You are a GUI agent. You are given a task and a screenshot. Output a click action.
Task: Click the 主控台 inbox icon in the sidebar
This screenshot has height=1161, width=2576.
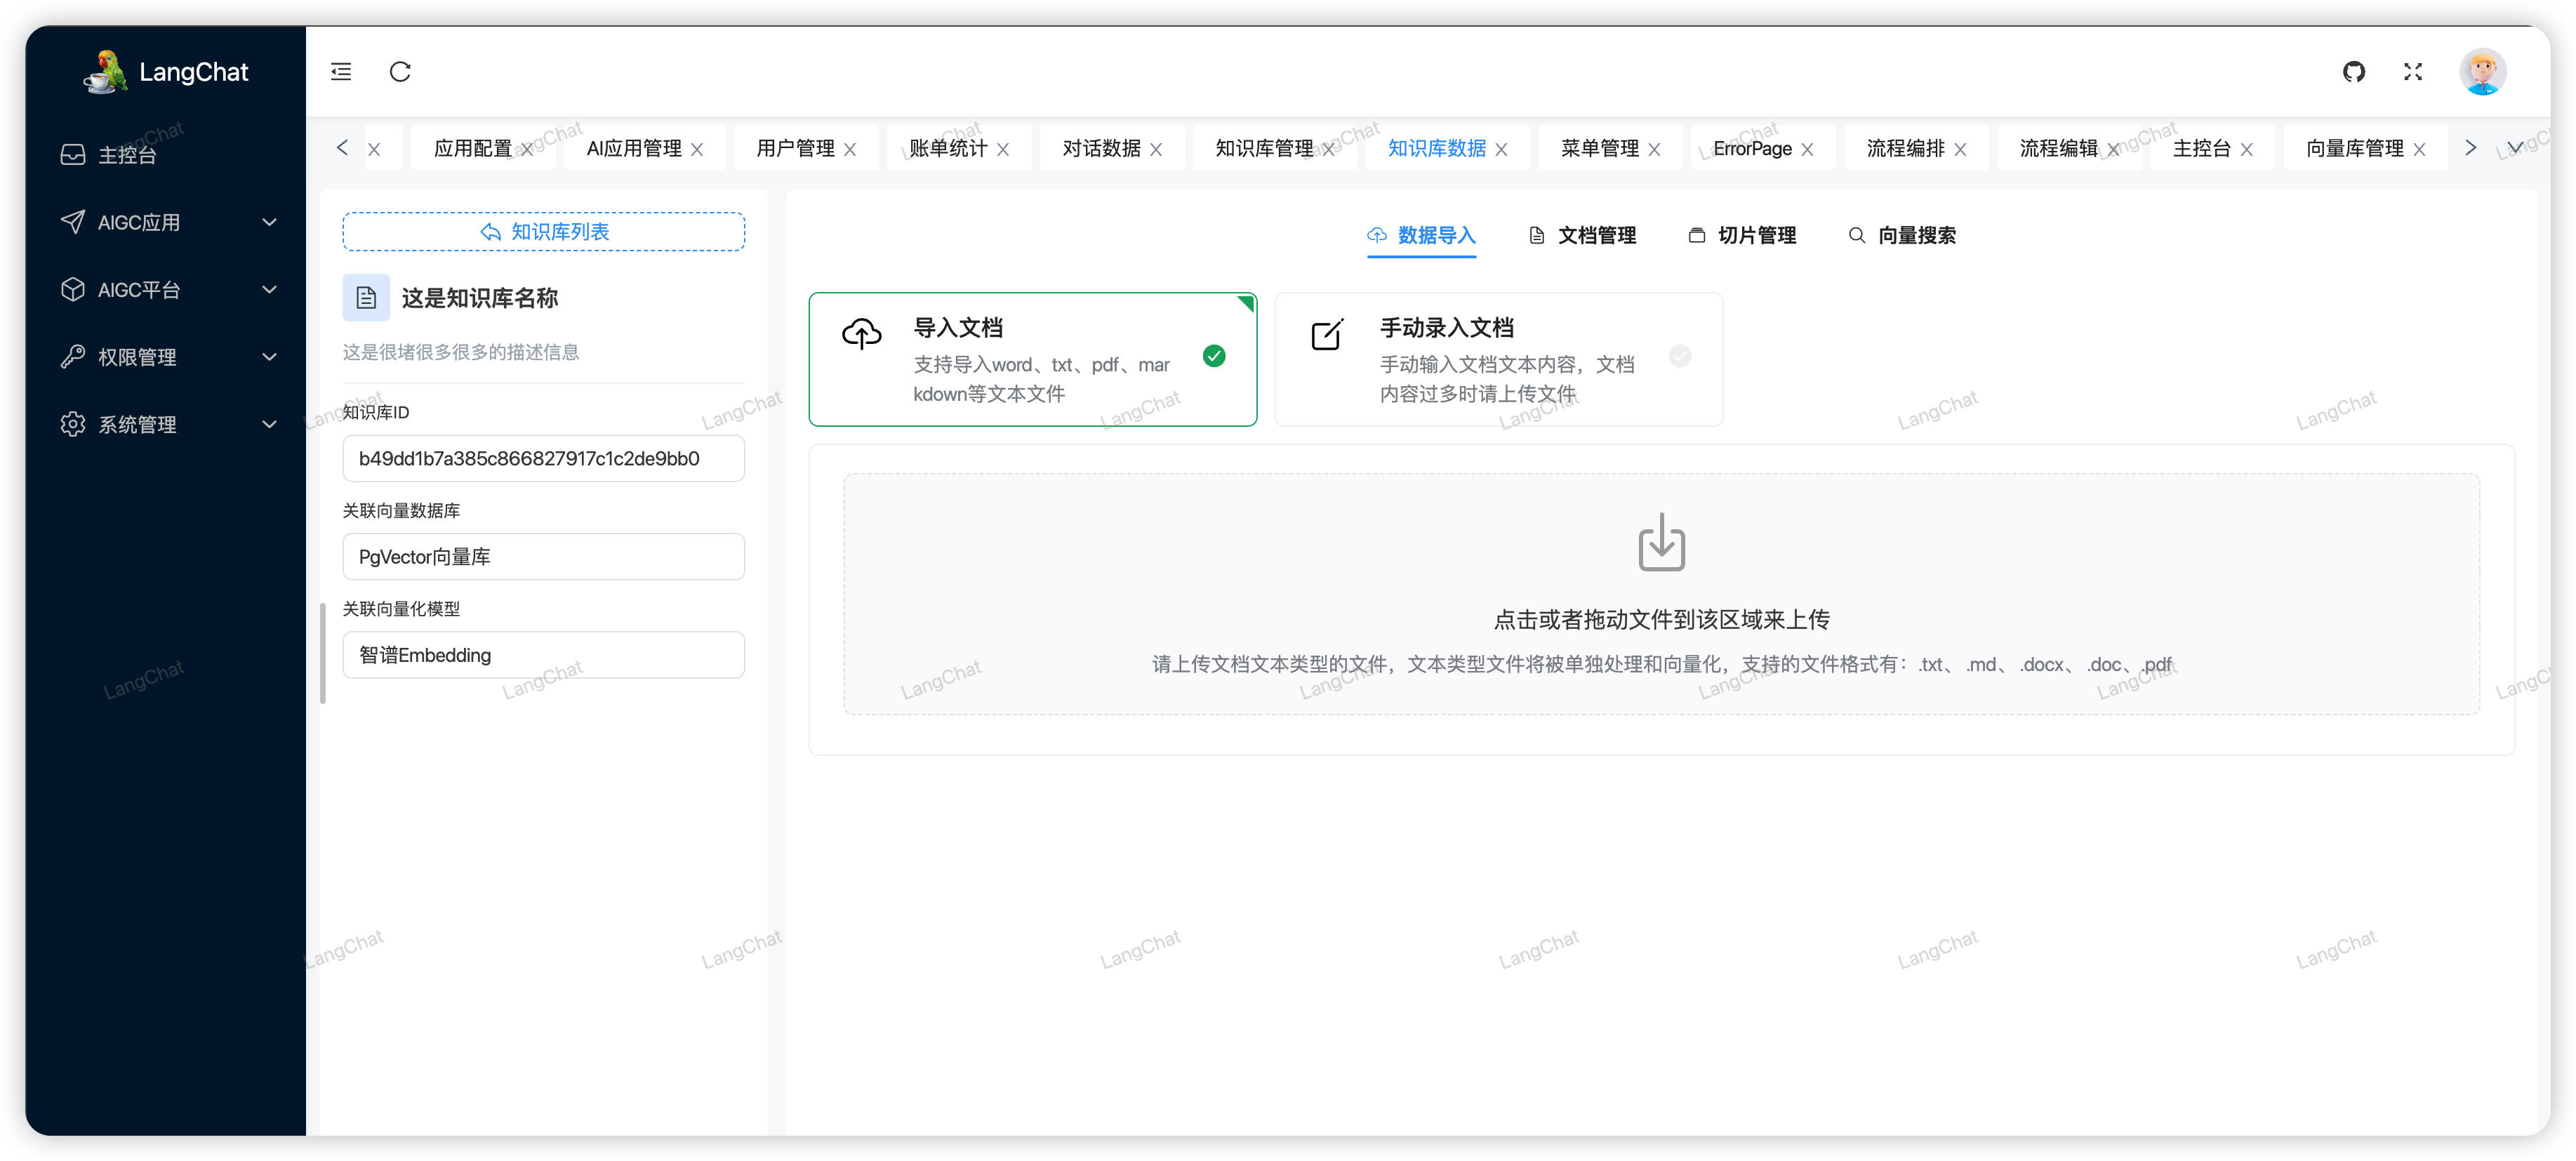[73, 155]
